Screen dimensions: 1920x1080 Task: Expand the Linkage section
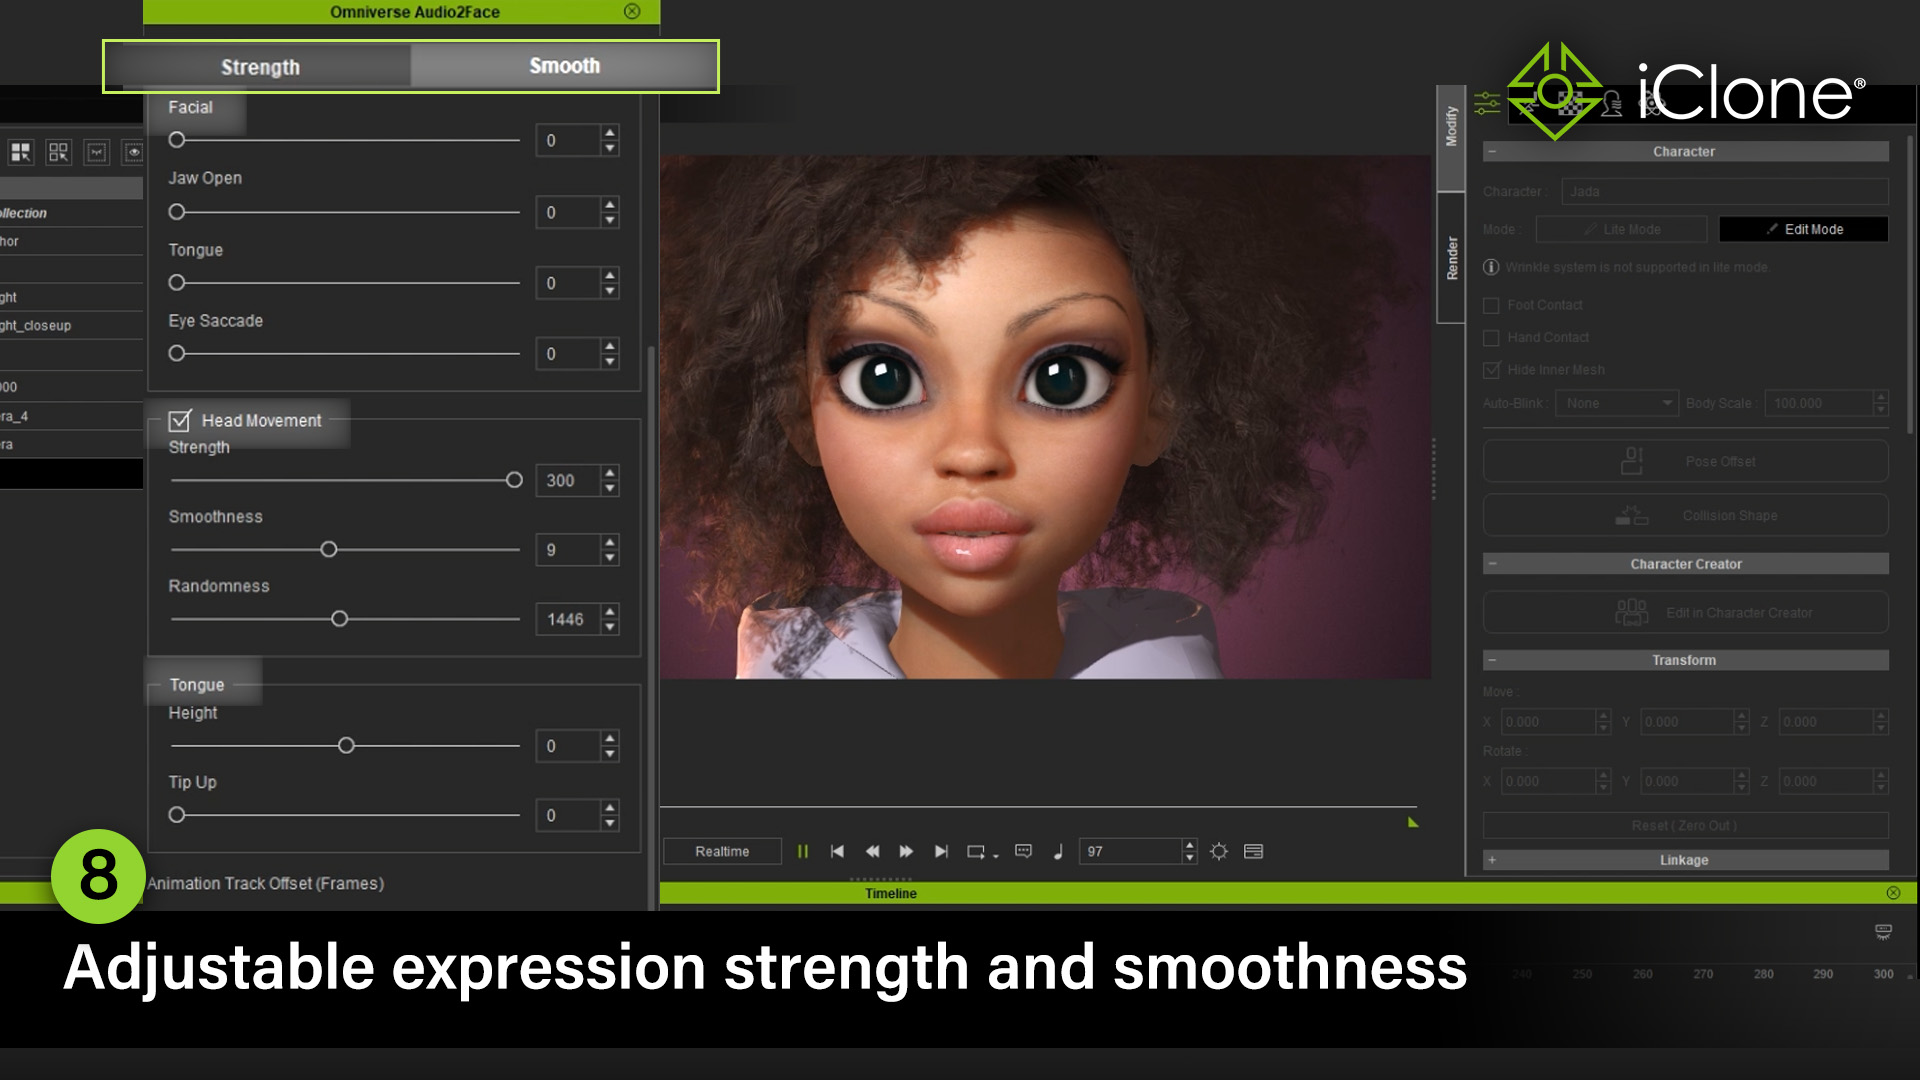click(1493, 860)
